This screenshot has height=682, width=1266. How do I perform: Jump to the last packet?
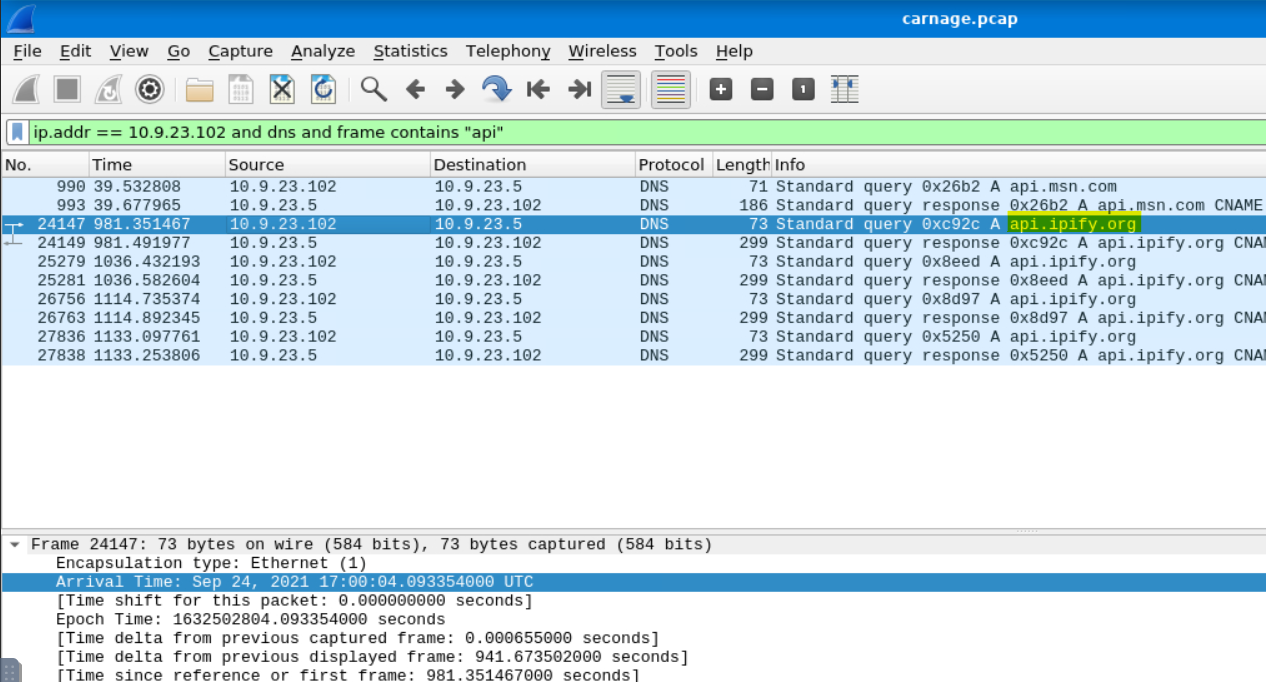pyautogui.click(x=579, y=90)
